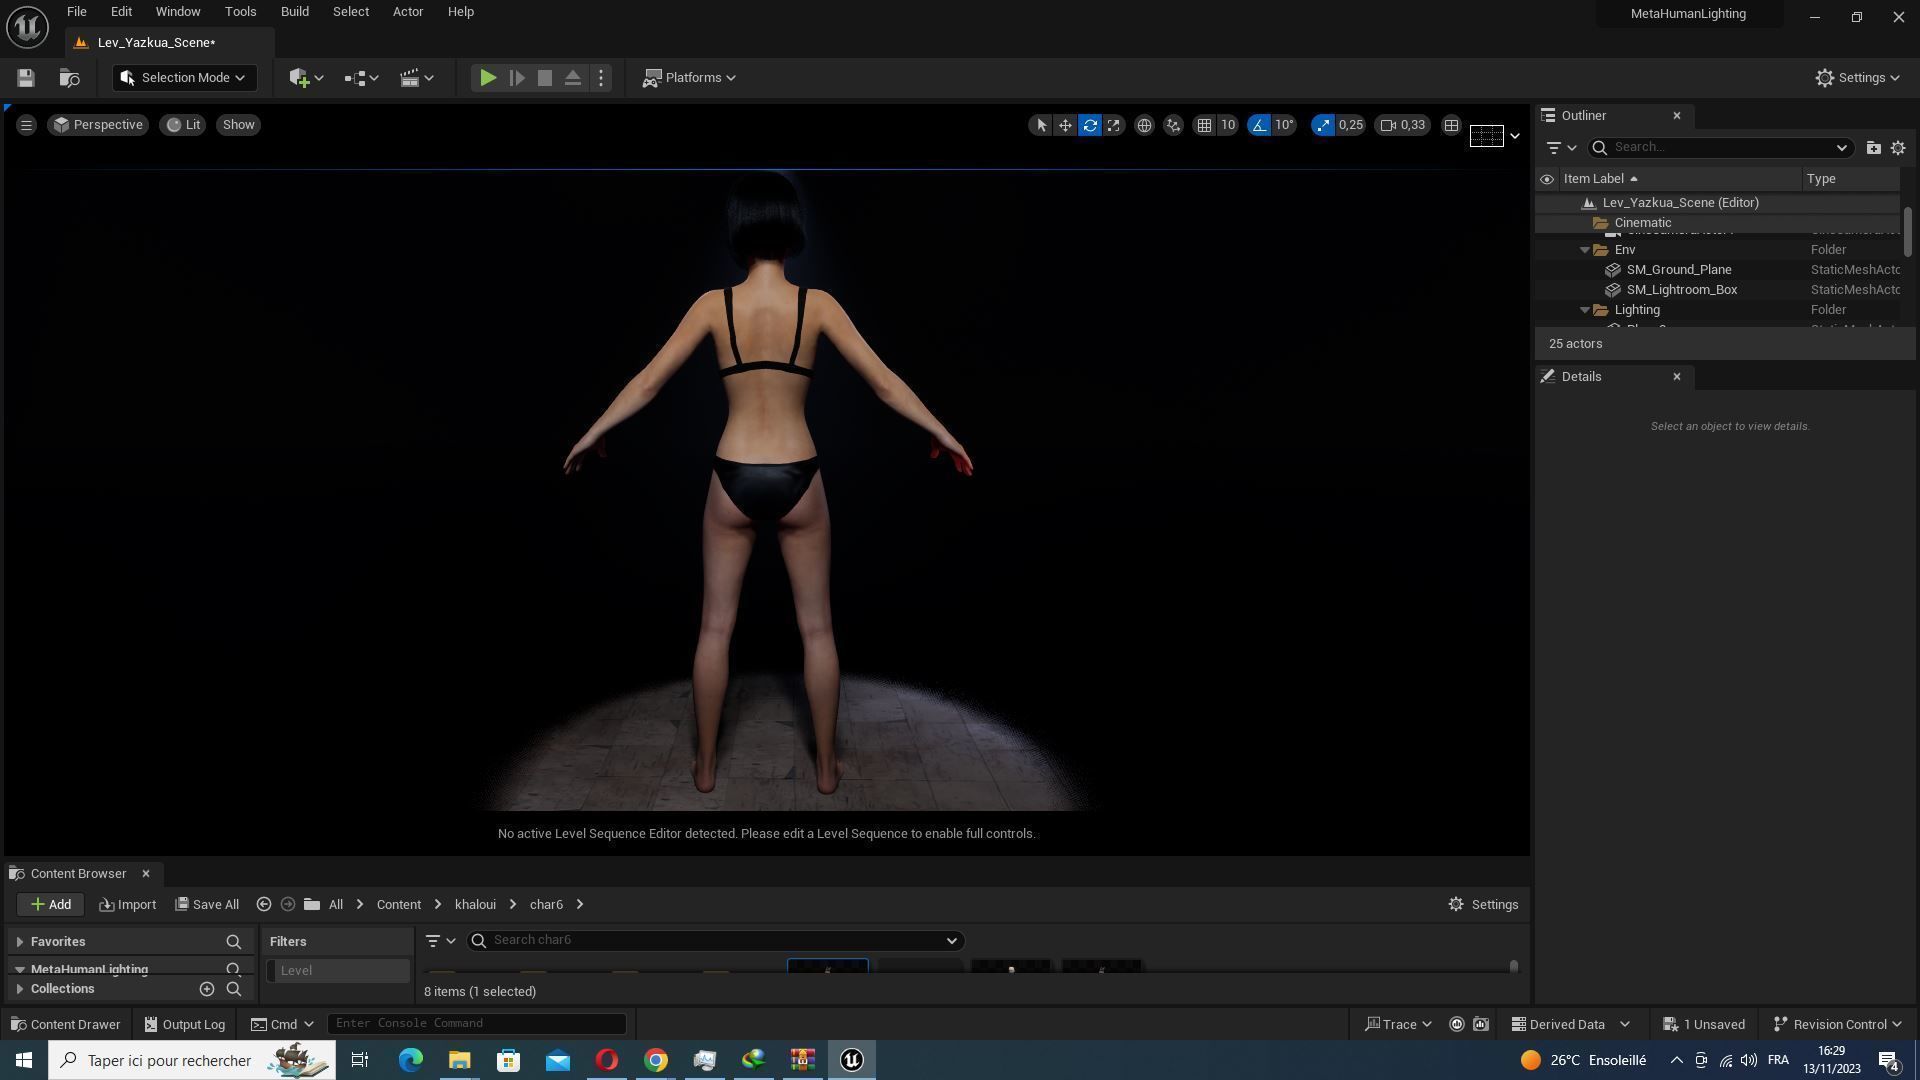
Task: Click Save All in Content Browser
Action: click(x=207, y=905)
